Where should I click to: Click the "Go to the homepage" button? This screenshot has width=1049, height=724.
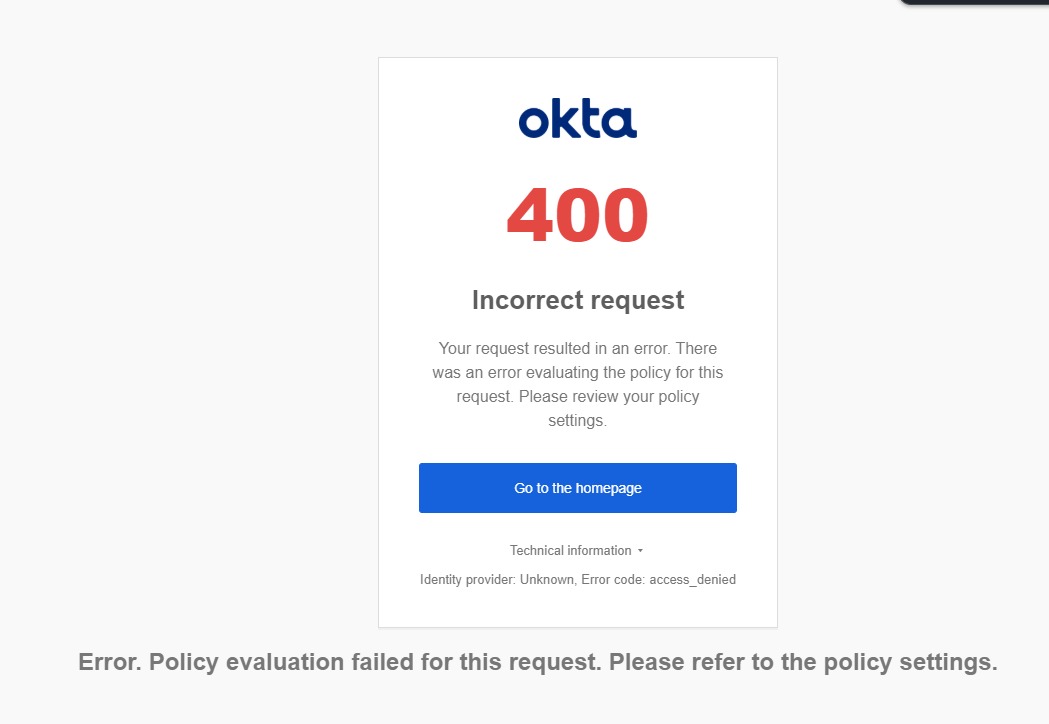tap(578, 488)
